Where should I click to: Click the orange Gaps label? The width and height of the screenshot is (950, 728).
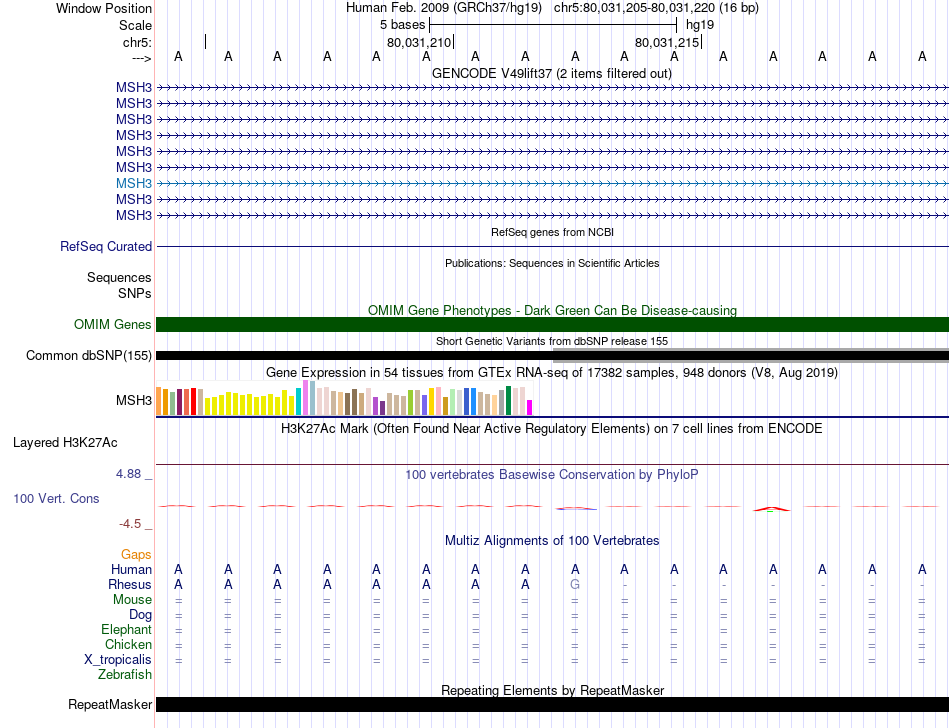point(136,554)
